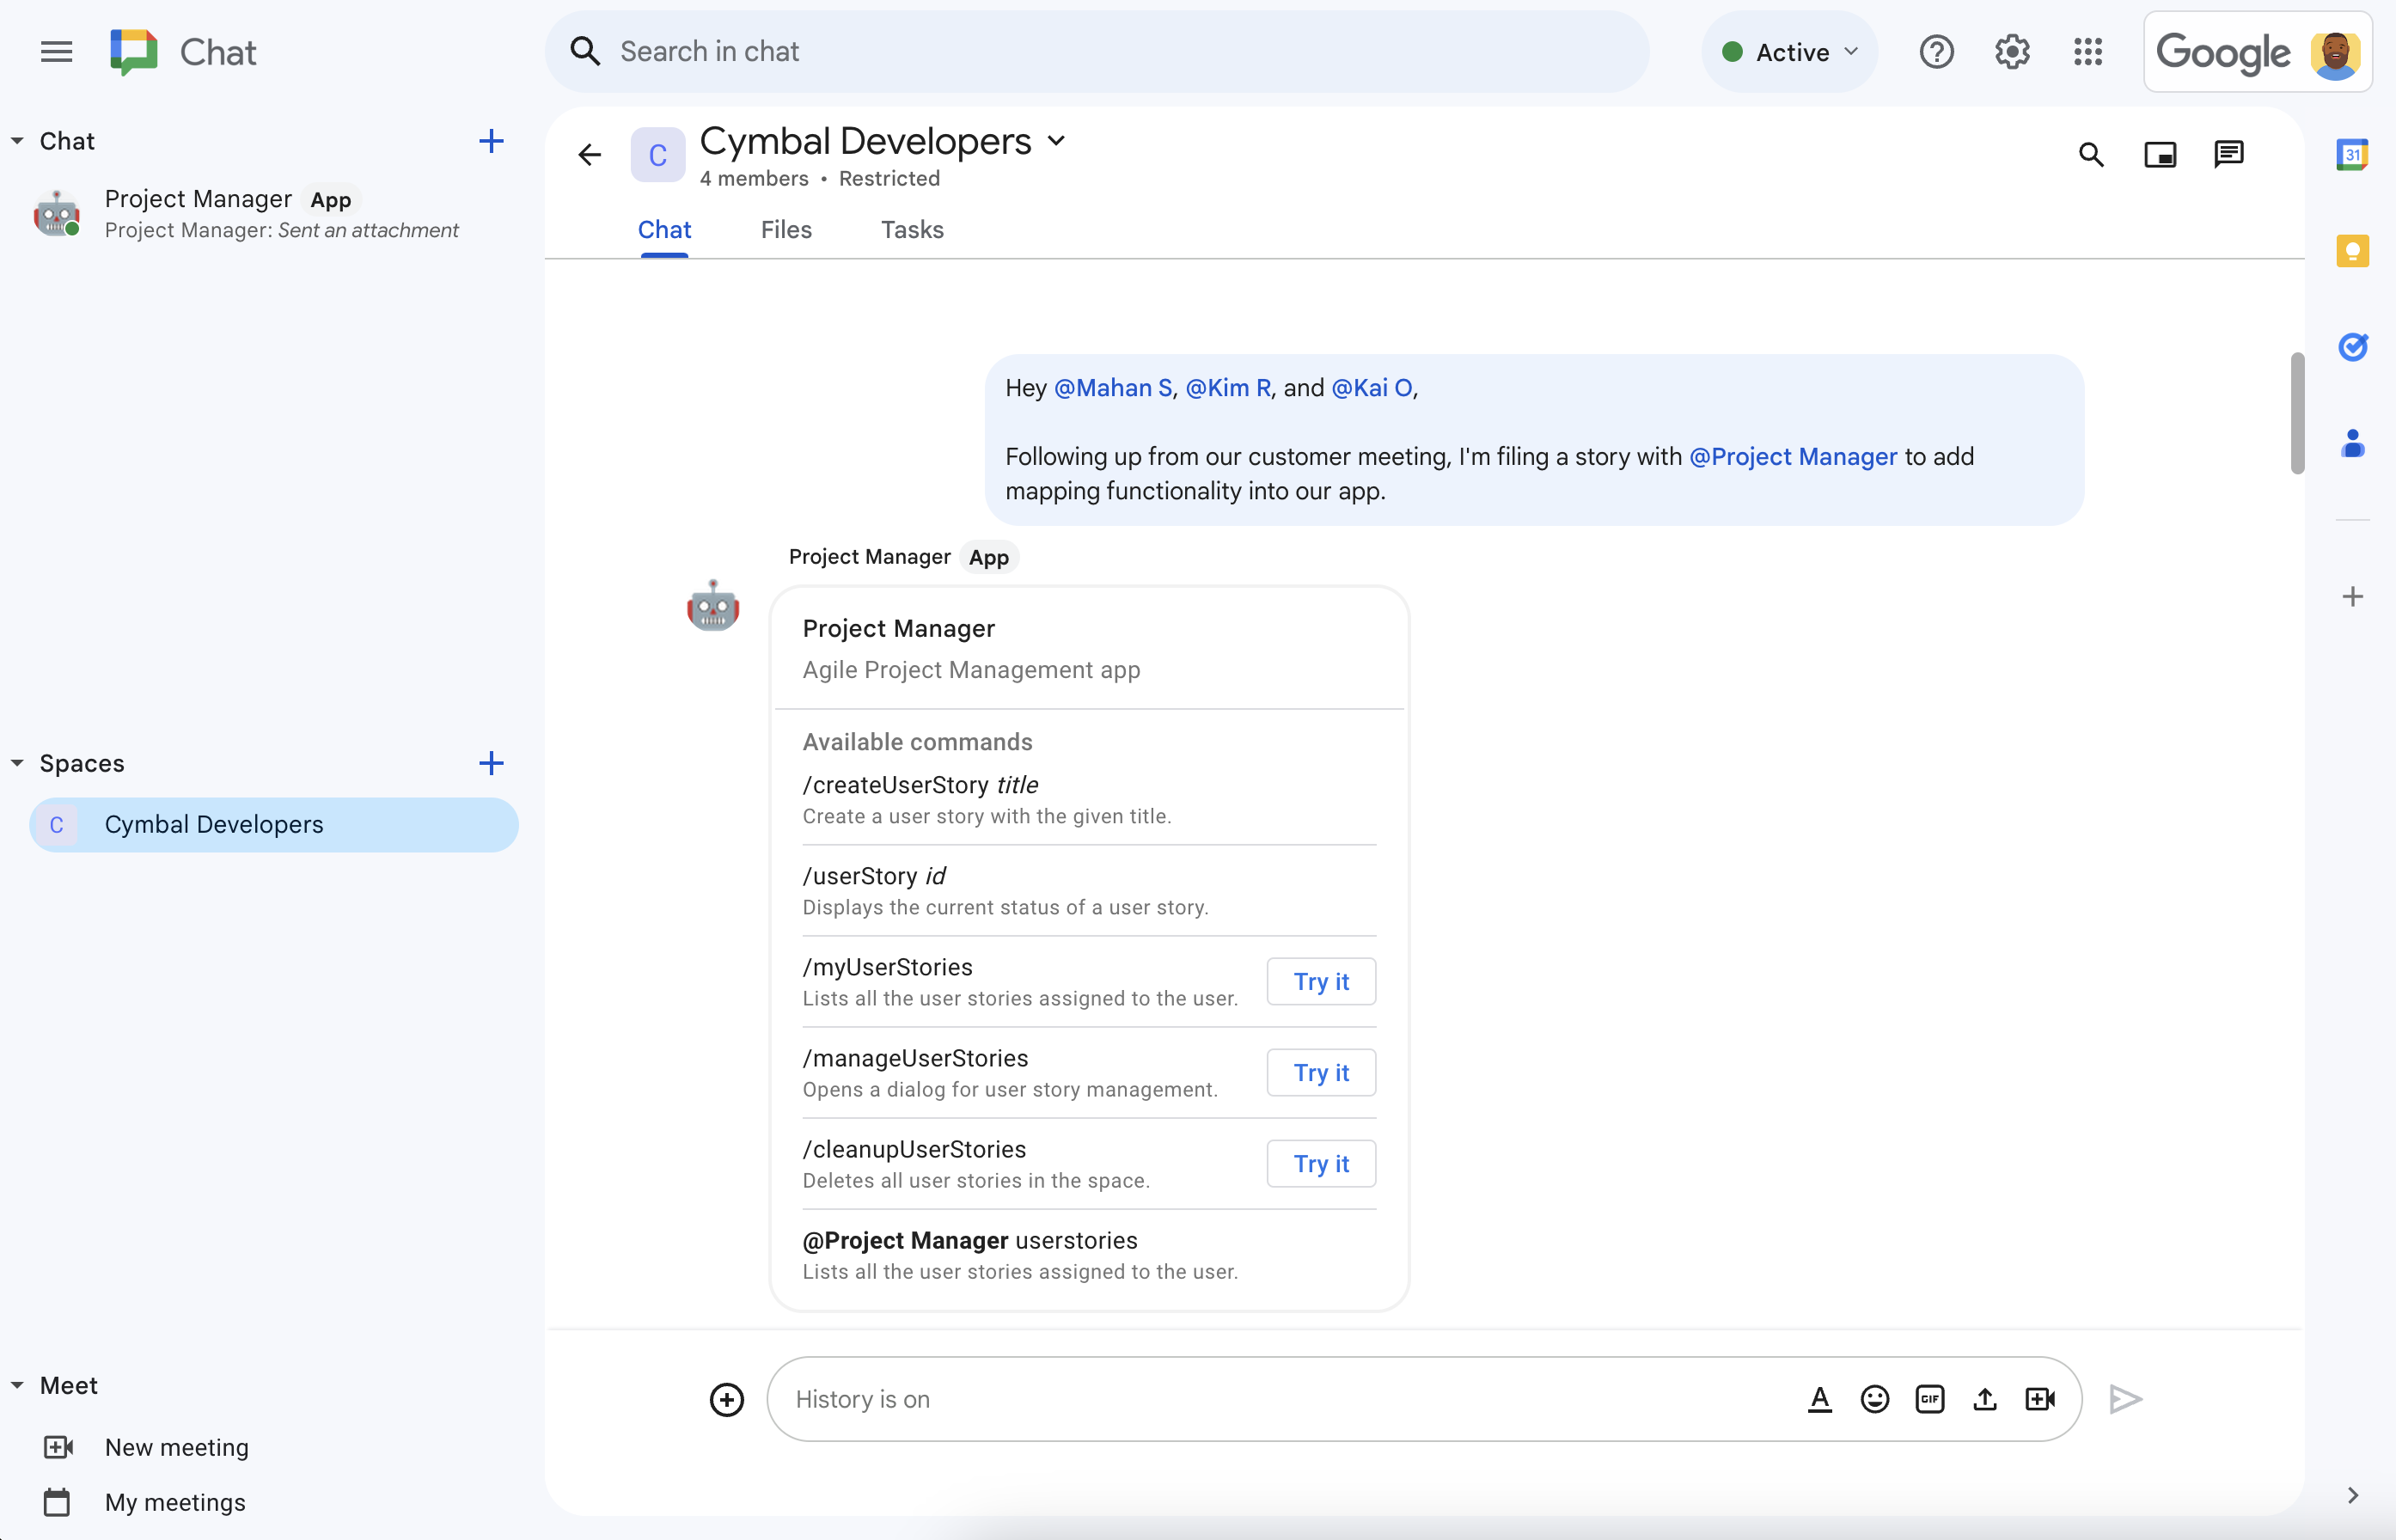
Task: Click the help circle icon
Action: tap(1937, 51)
